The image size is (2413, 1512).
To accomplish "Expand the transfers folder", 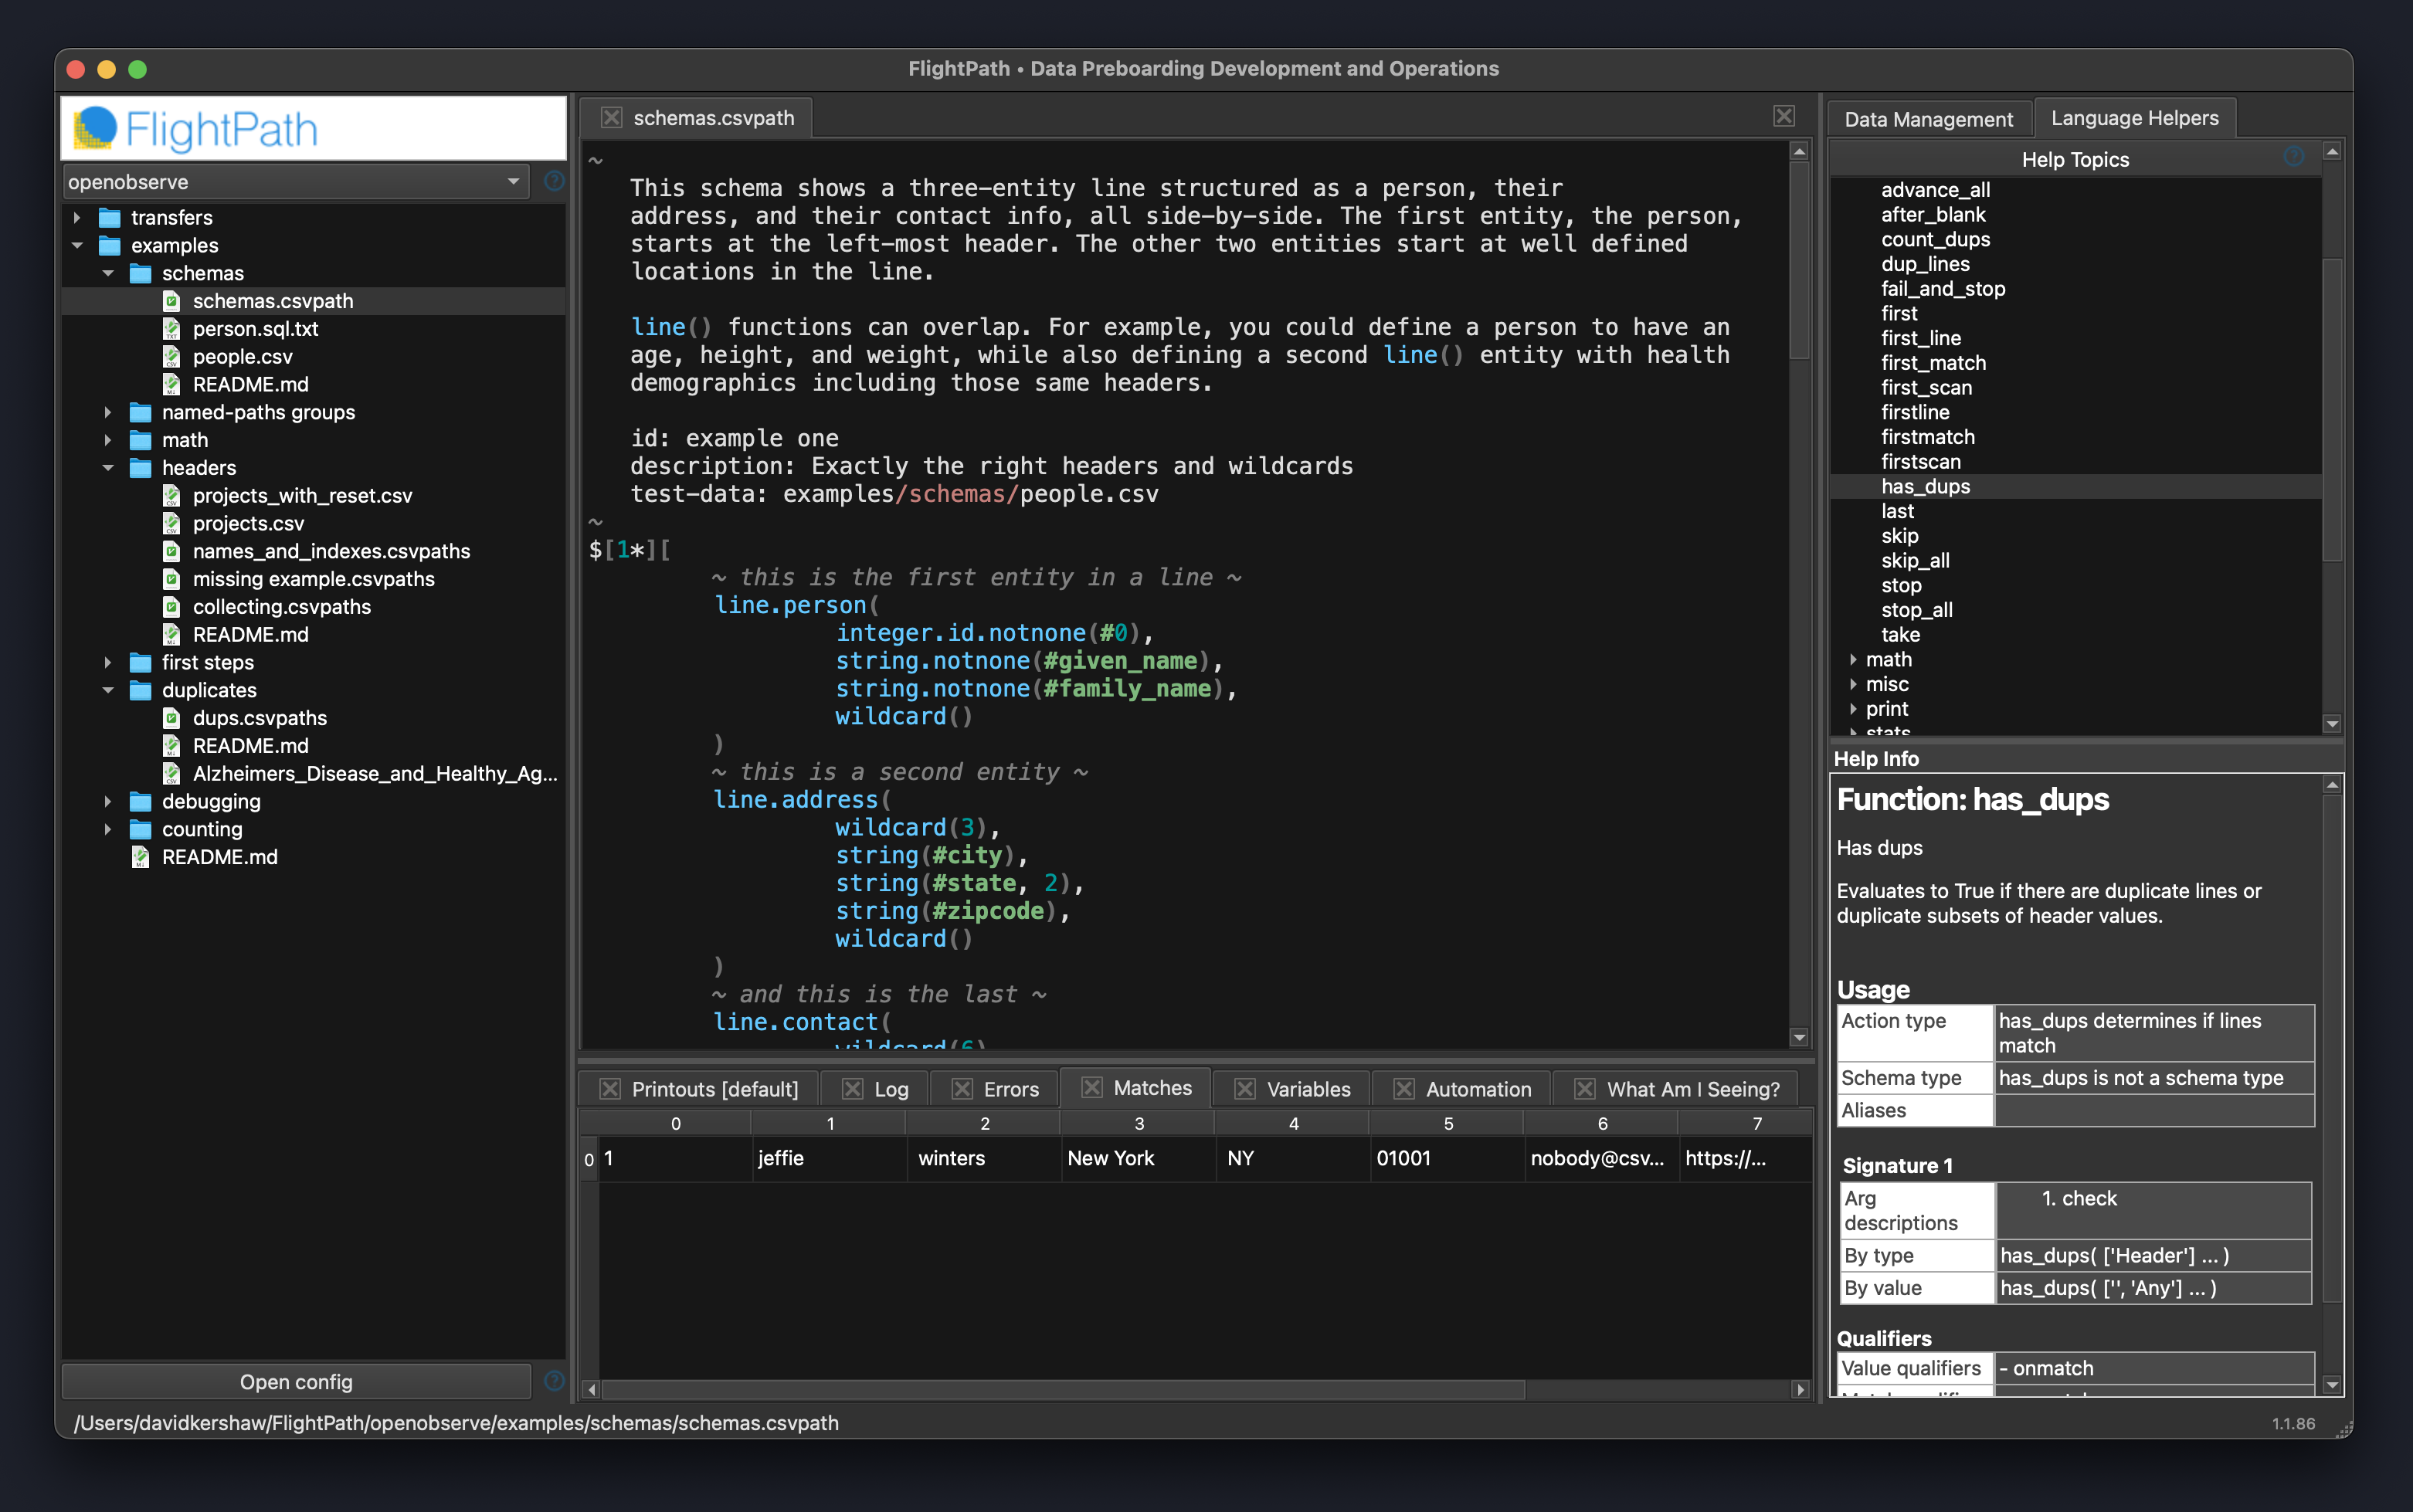I will 77,217.
